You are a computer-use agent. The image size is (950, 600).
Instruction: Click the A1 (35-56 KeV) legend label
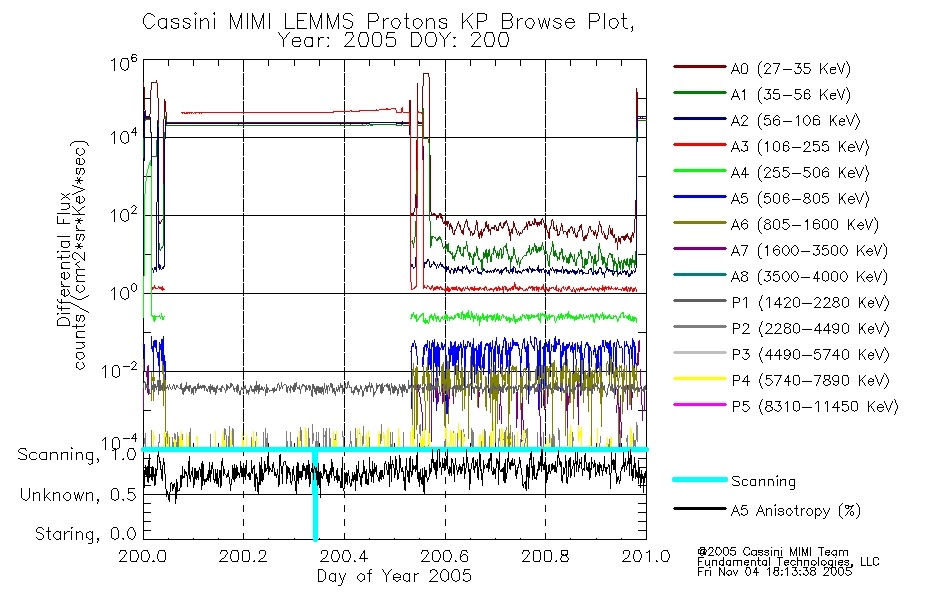click(790, 95)
